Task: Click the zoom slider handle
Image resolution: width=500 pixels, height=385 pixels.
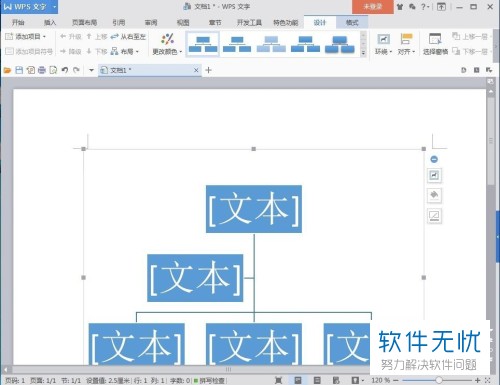Action: [x=439, y=380]
